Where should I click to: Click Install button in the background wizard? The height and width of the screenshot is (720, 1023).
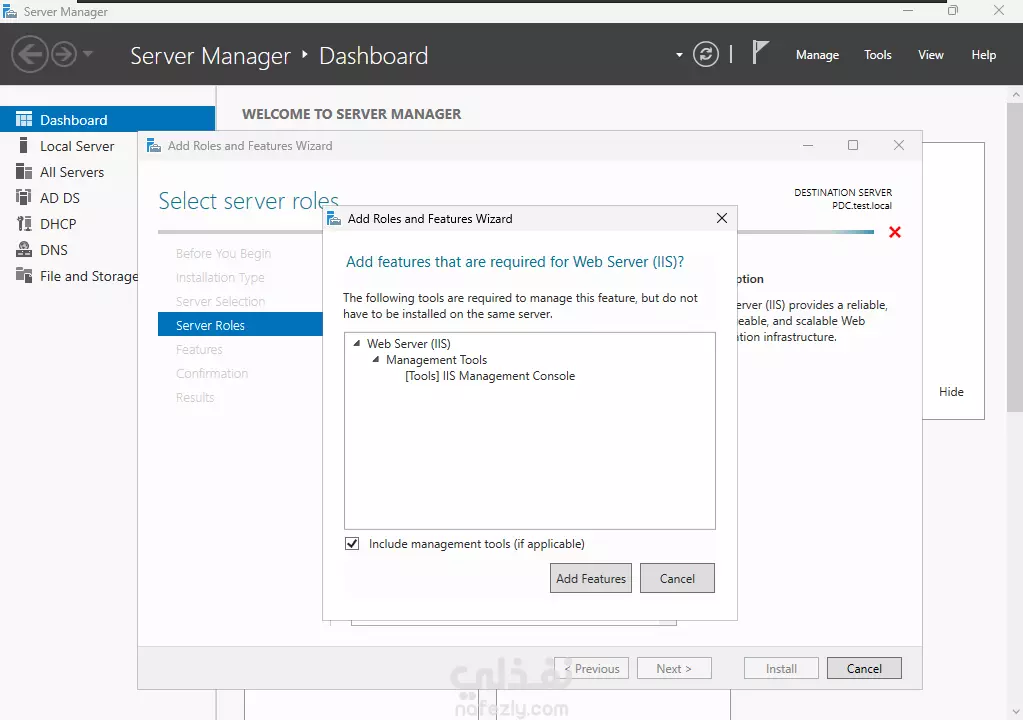(781, 668)
